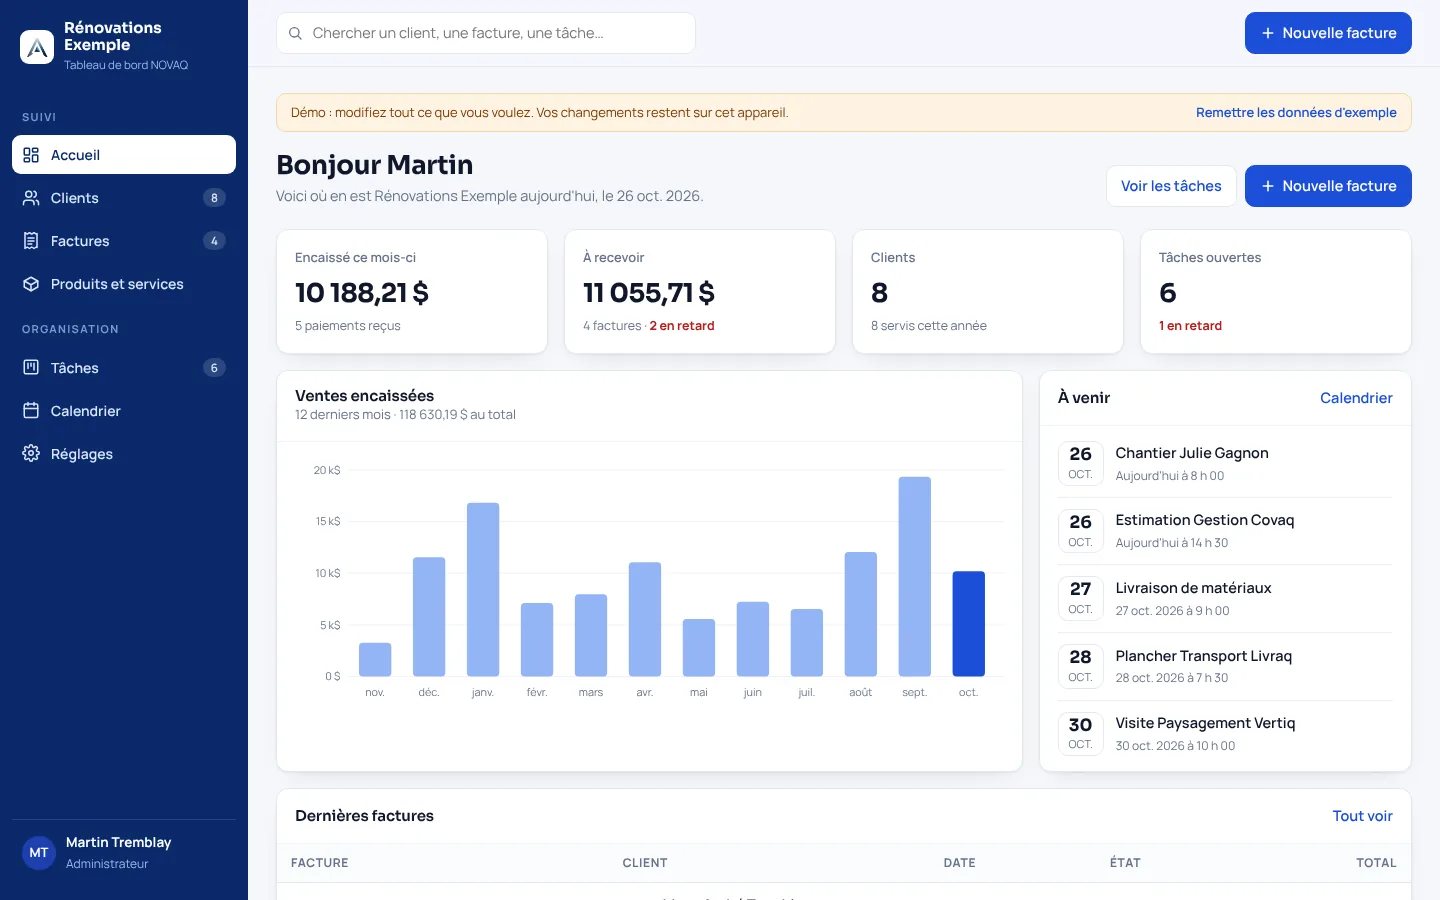
Task: Open the À recevoir card
Action: tap(700, 292)
